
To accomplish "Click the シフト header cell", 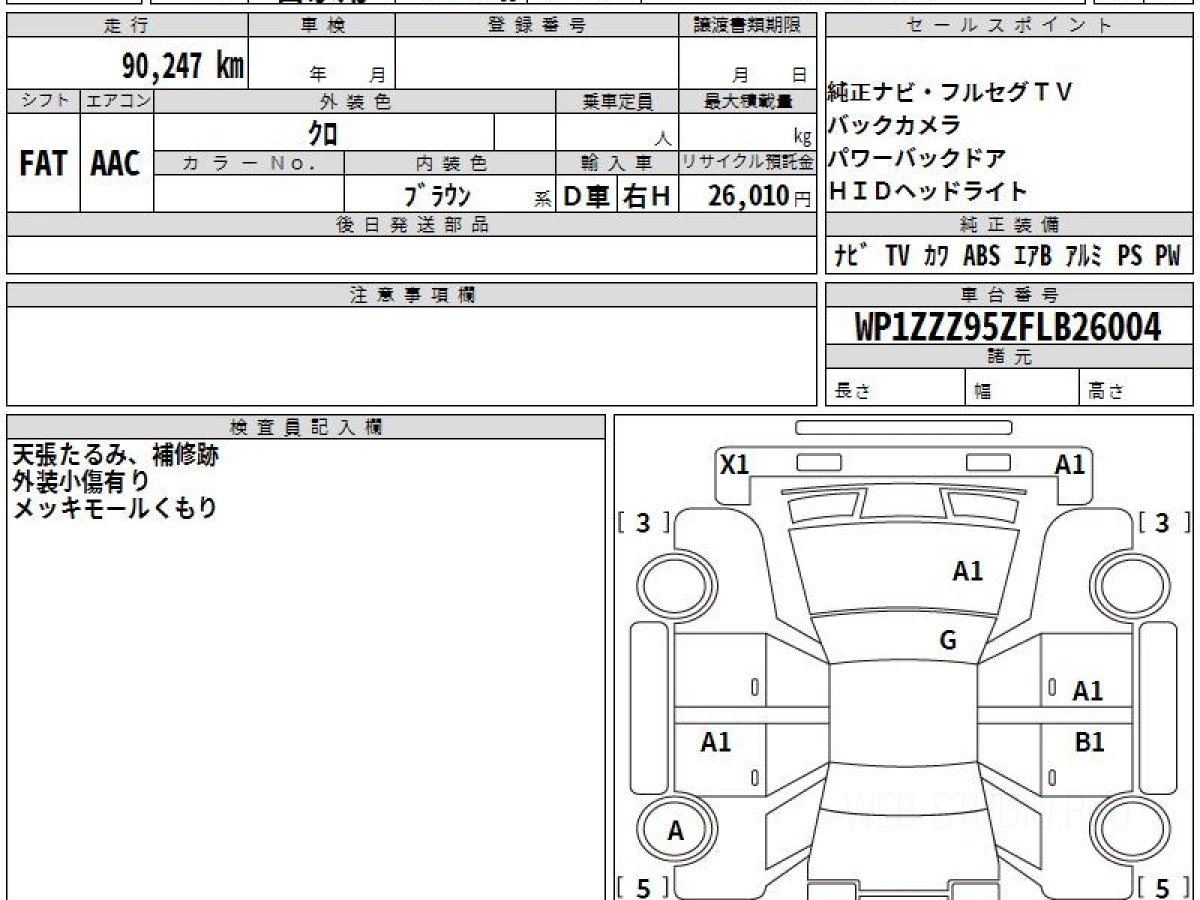I will [44, 101].
